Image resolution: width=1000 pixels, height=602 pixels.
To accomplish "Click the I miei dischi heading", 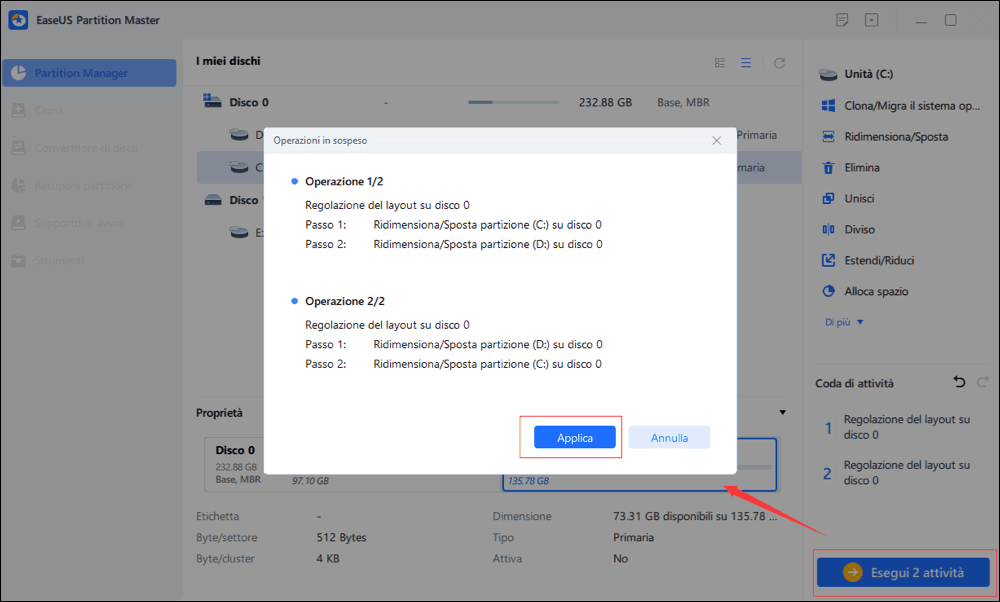I will 228,61.
